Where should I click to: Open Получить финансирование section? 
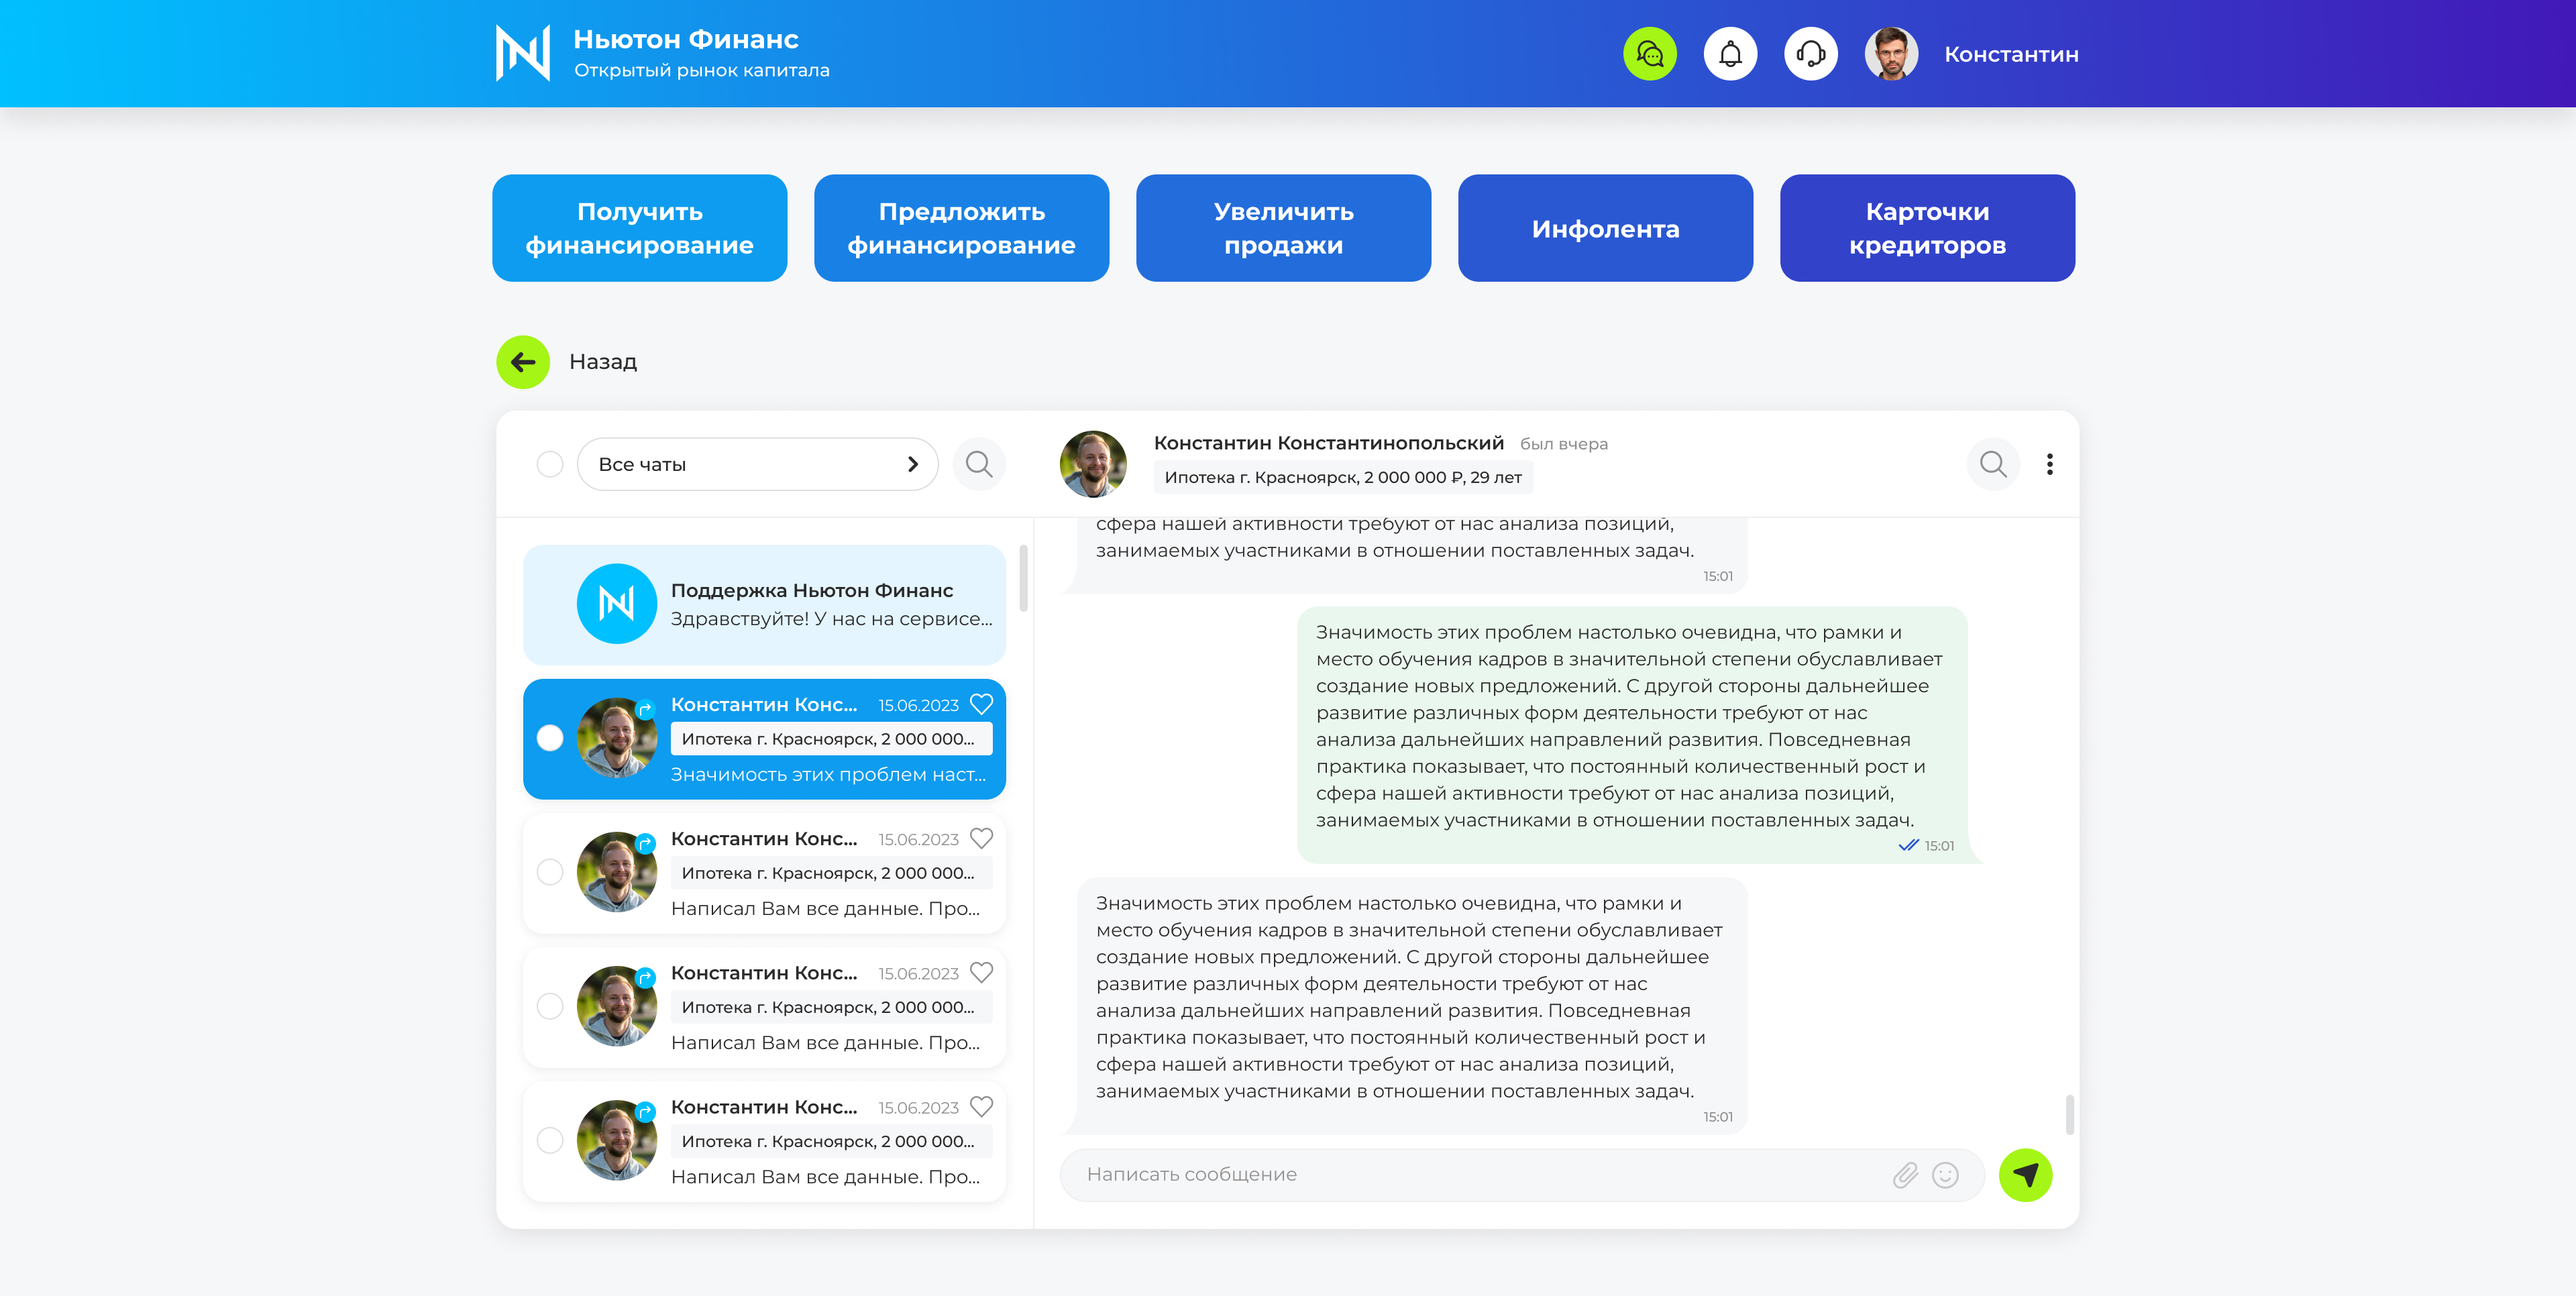click(640, 228)
